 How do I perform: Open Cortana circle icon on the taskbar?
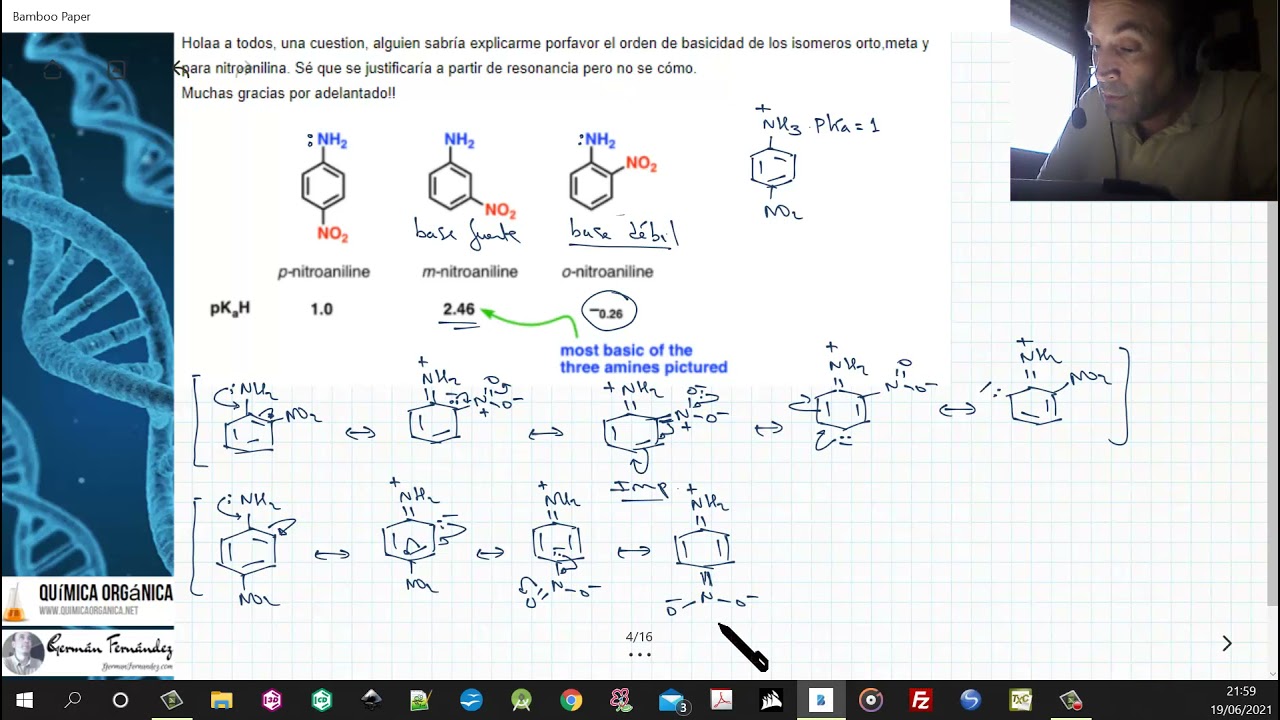click(120, 700)
